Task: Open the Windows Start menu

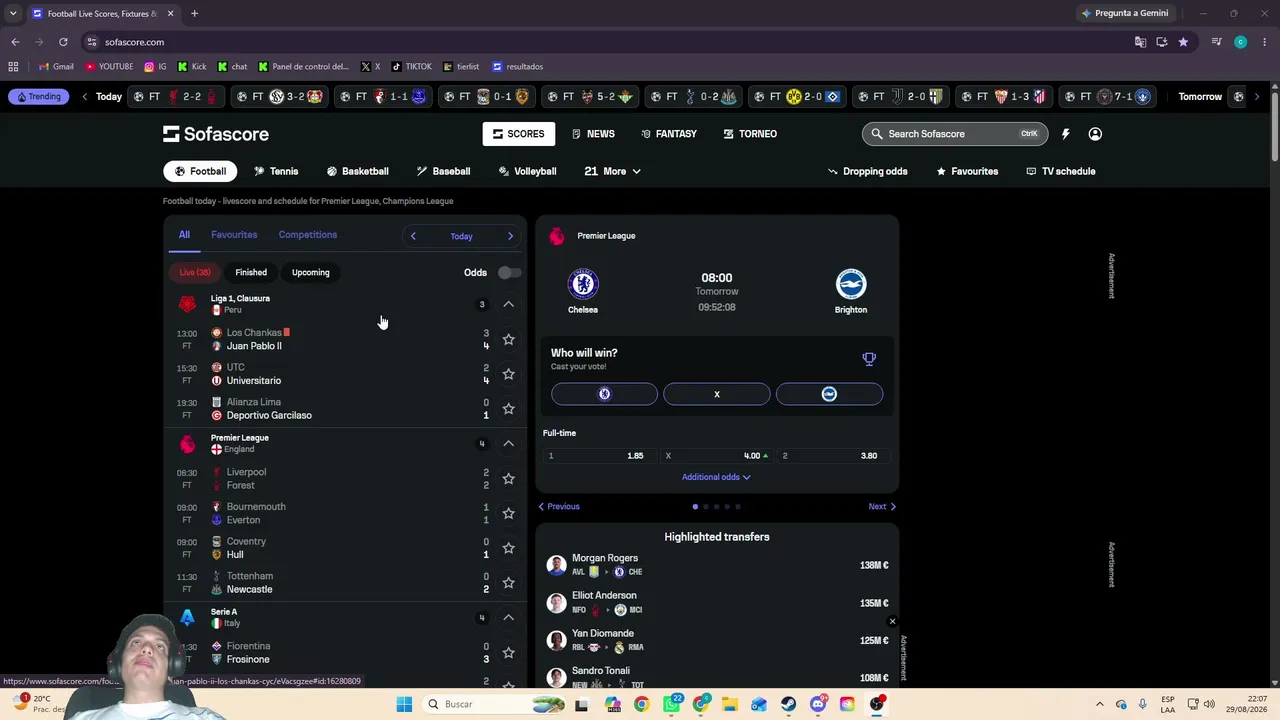Action: tap(404, 704)
